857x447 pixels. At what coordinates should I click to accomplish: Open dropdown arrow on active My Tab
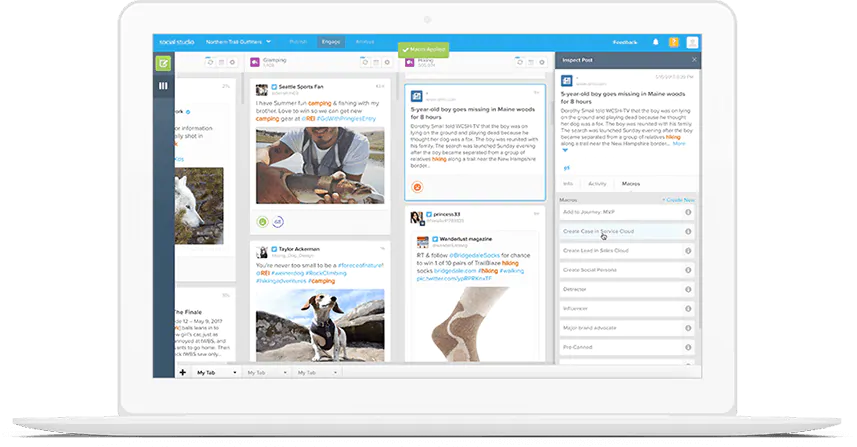coord(235,373)
